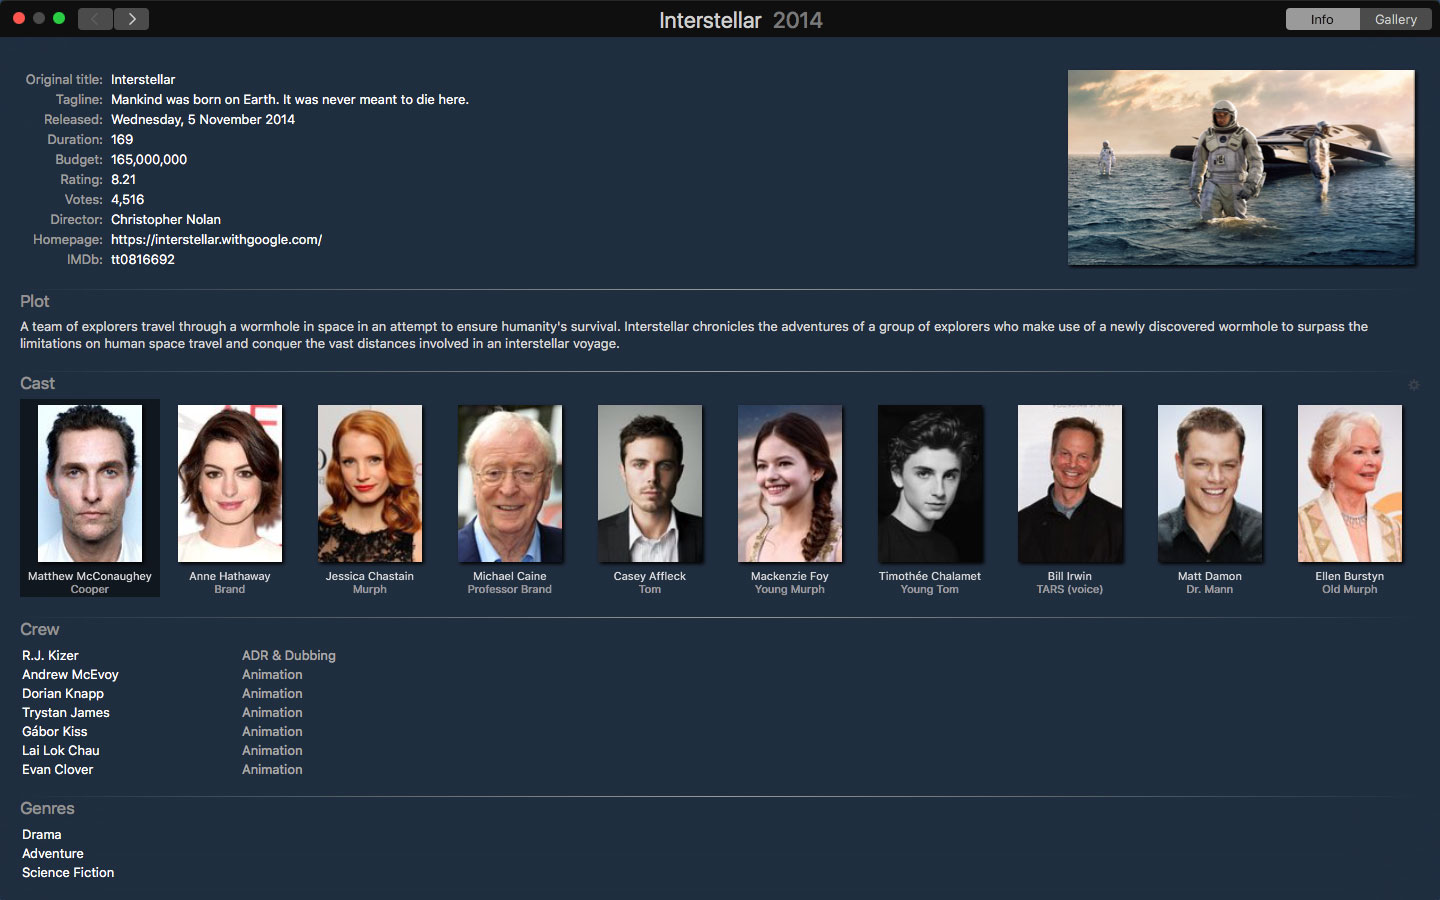Click crew member Evan Clover
The height and width of the screenshot is (900, 1440).
(58, 769)
